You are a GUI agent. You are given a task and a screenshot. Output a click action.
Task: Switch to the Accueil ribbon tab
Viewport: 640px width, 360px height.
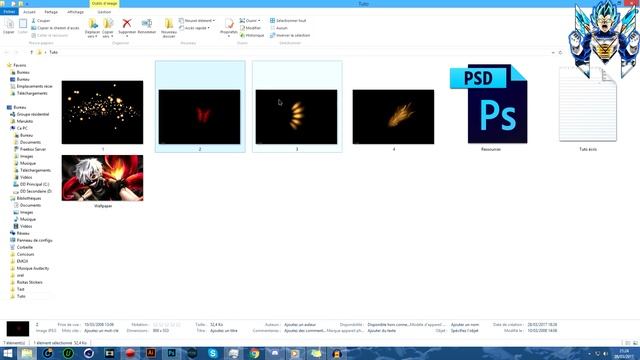click(29, 12)
